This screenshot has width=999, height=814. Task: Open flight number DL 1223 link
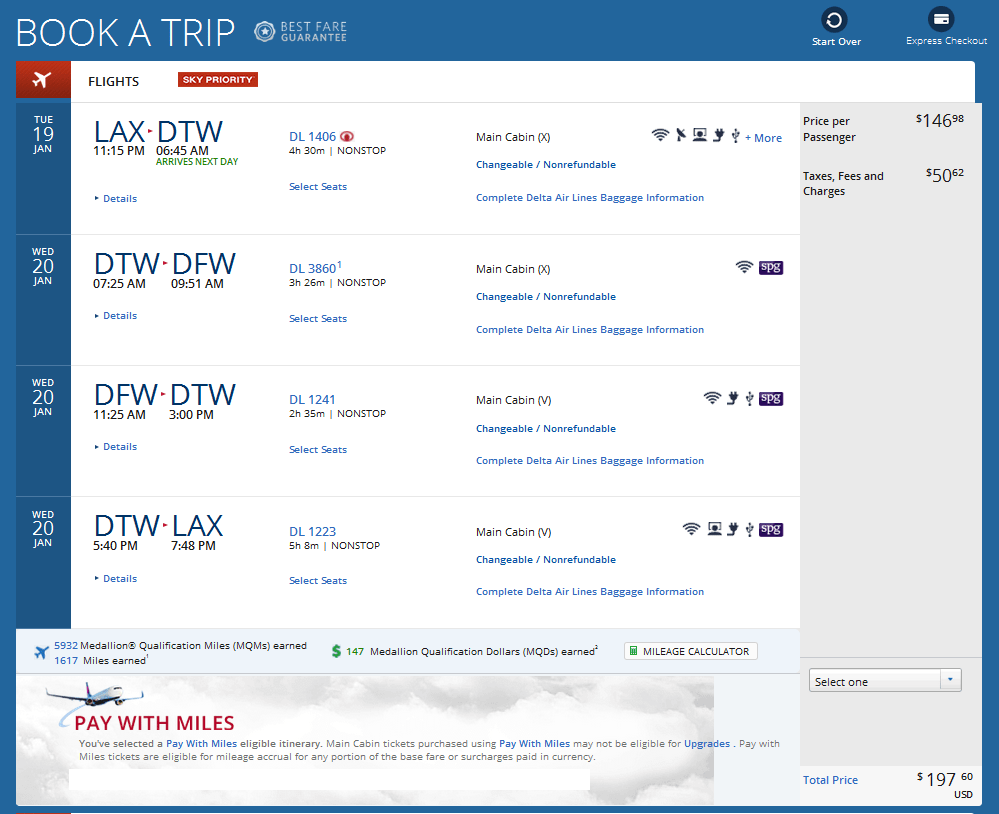pyautogui.click(x=312, y=532)
